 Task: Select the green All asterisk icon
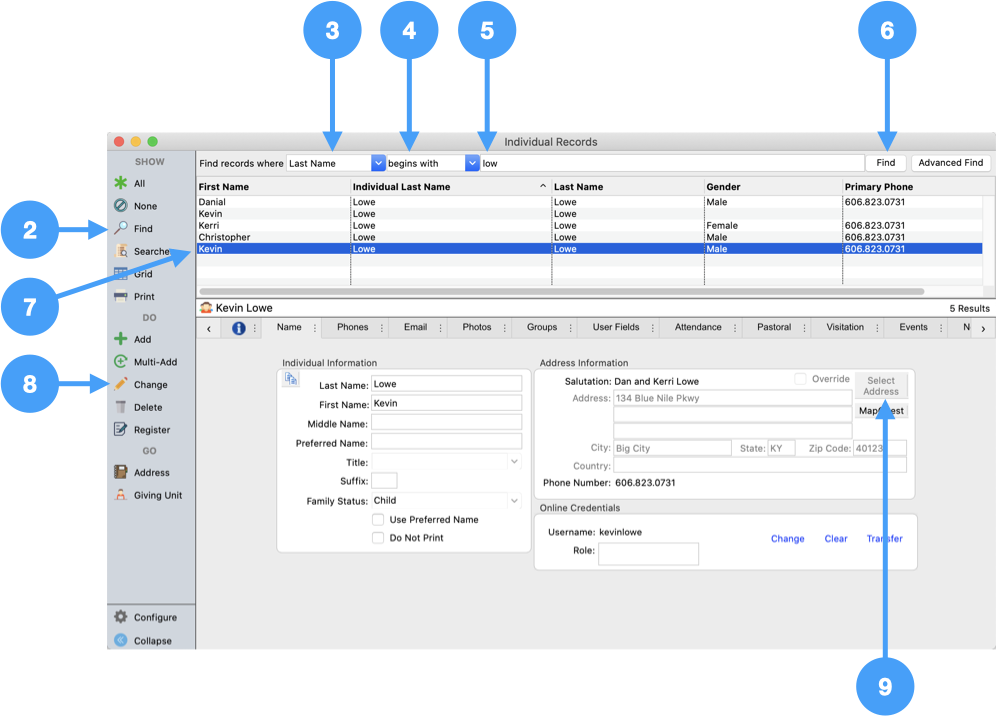click(x=121, y=183)
